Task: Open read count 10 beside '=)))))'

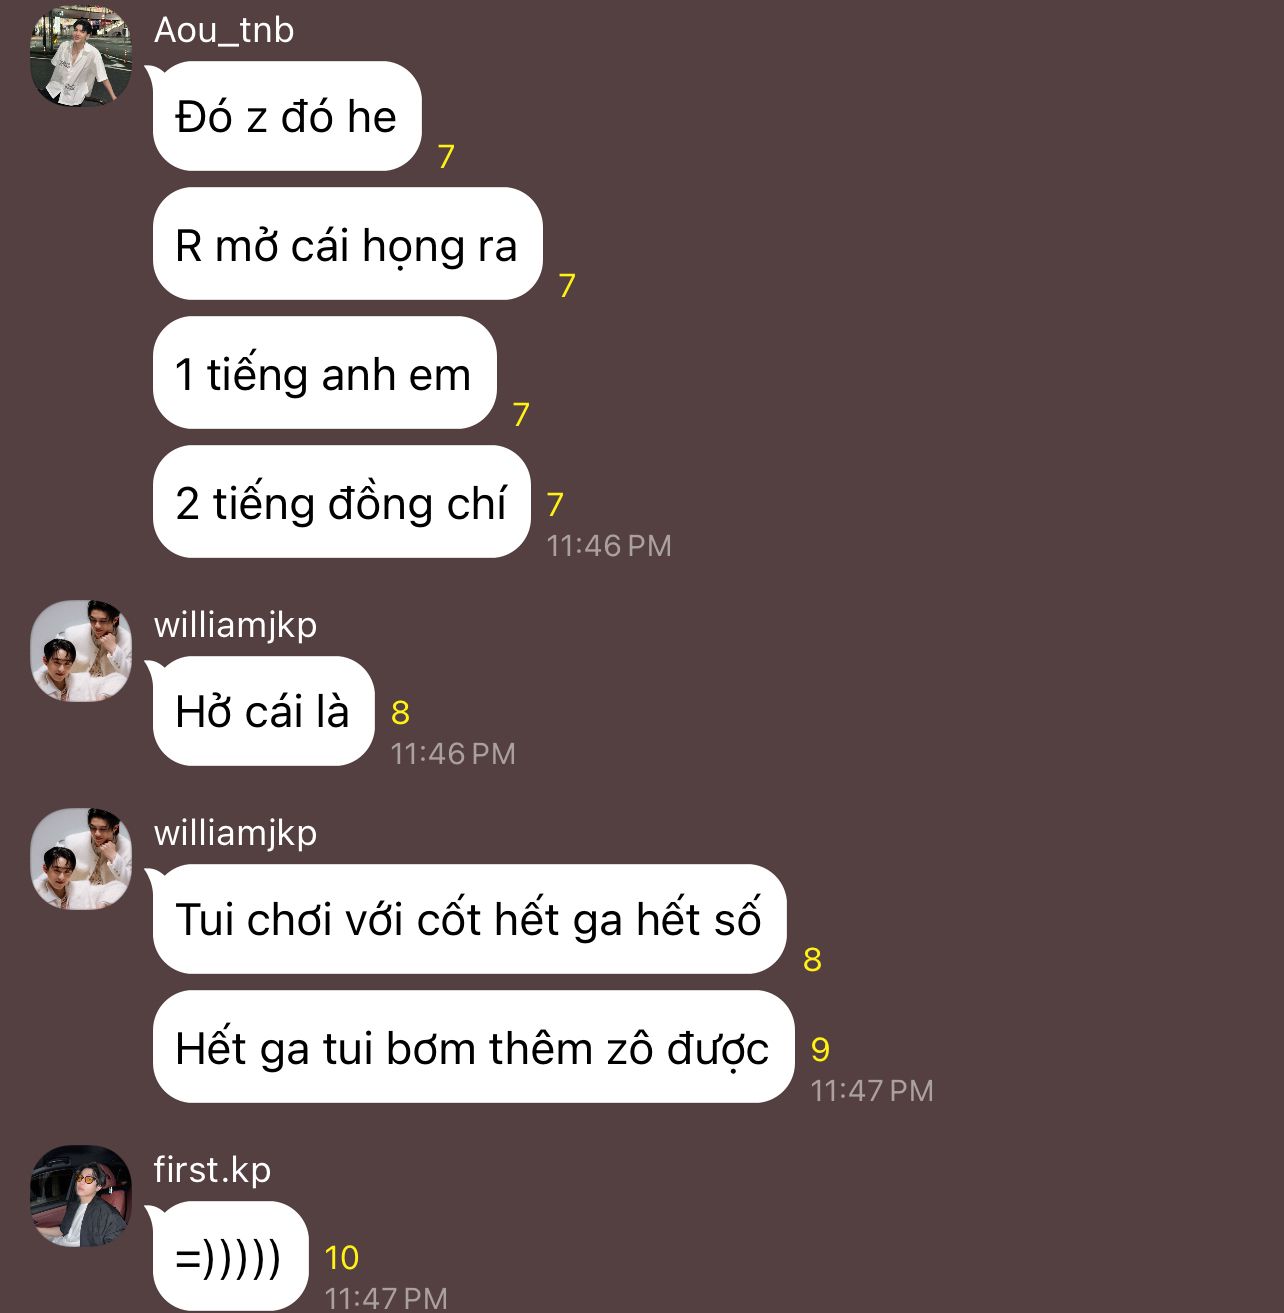Action: pyautogui.click(x=341, y=1257)
